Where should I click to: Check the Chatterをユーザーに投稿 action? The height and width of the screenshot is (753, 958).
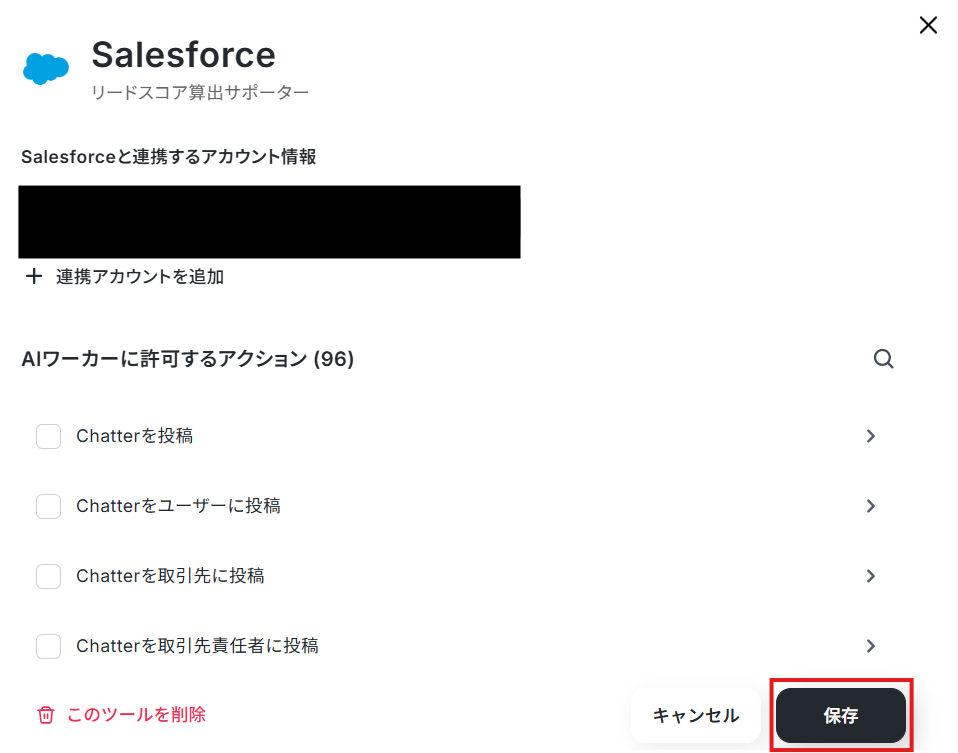coord(48,506)
